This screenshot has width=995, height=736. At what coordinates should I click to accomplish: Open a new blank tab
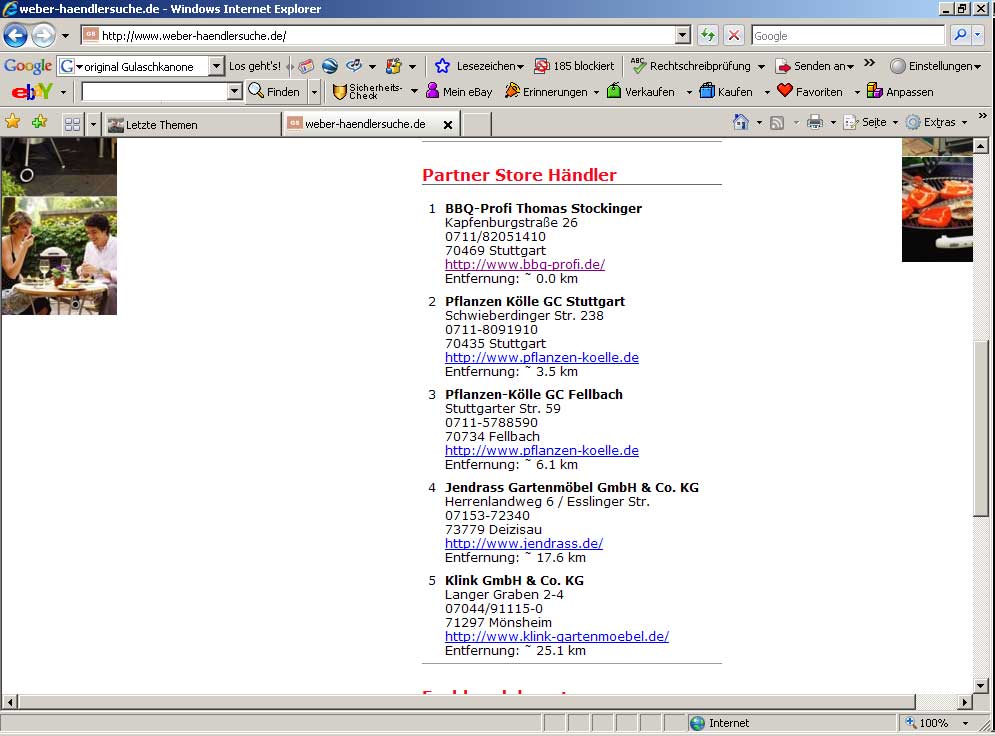point(477,125)
